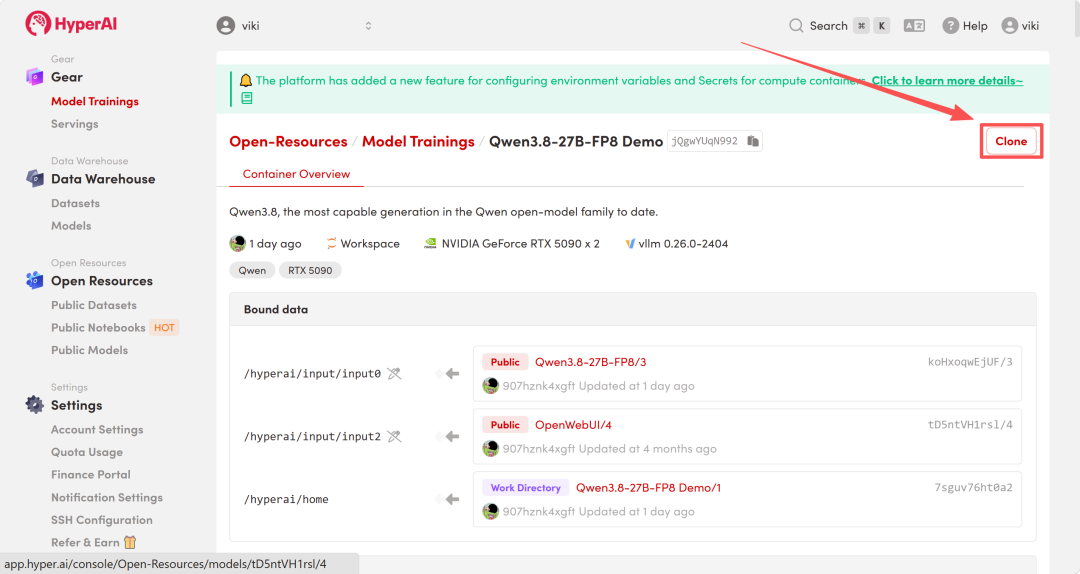Open Notification Settings
1080x574 pixels.
click(107, 498)
